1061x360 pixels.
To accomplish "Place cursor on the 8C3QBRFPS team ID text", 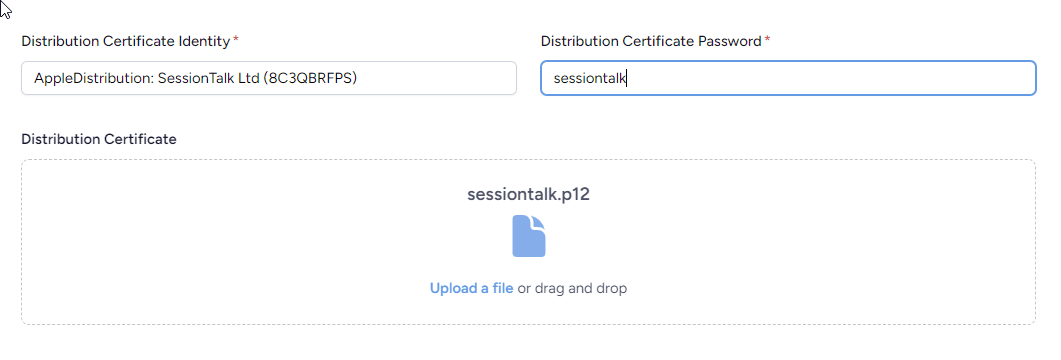I will coord(309,78).
